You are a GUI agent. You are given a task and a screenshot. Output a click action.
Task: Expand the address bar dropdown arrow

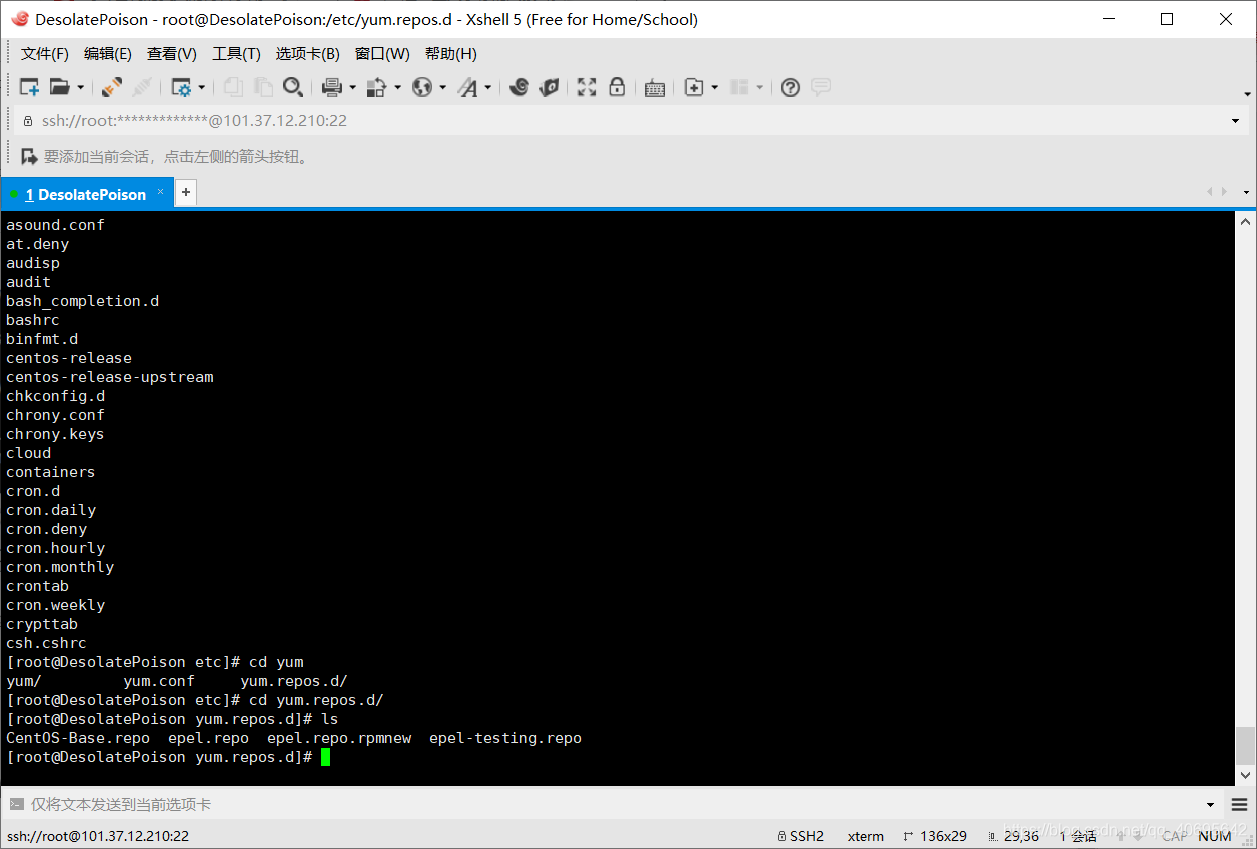tap(1235, 121)
